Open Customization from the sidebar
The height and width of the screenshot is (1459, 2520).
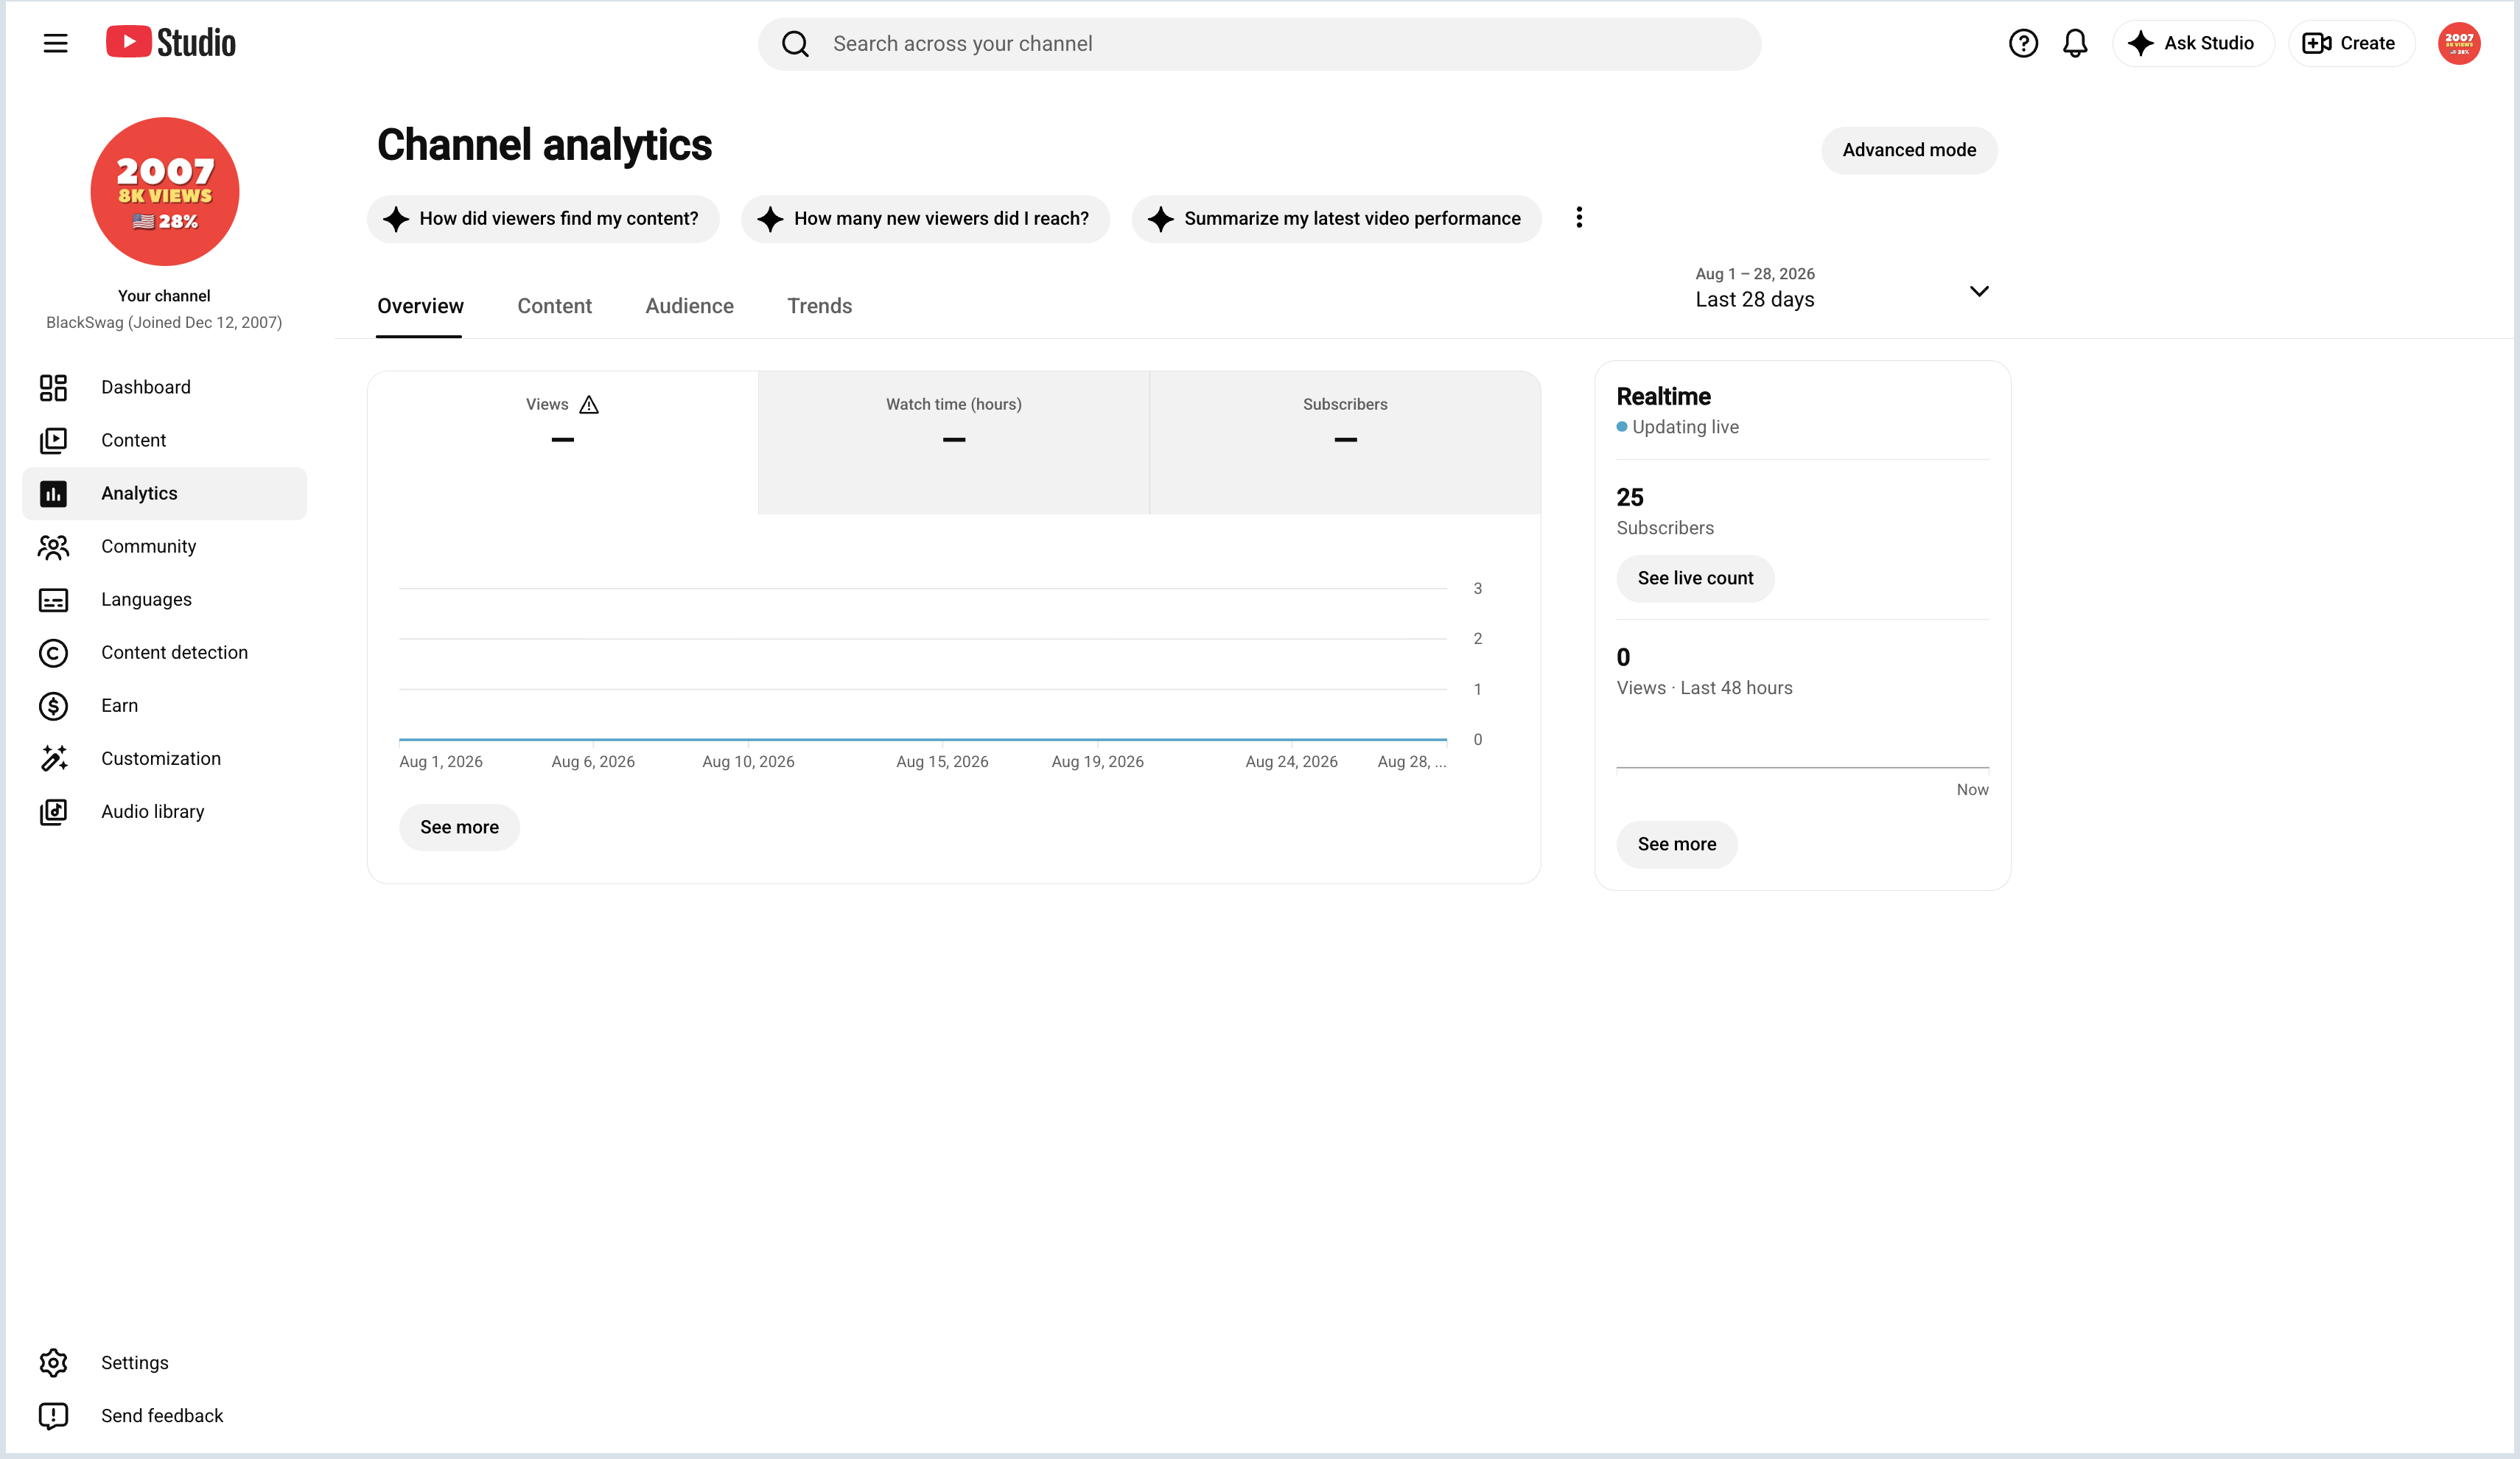(x=164, y=759)
